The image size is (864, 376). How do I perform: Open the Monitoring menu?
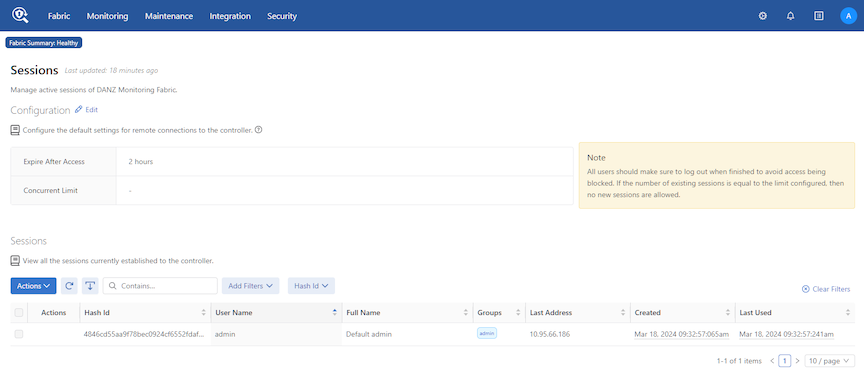(107, 16)
